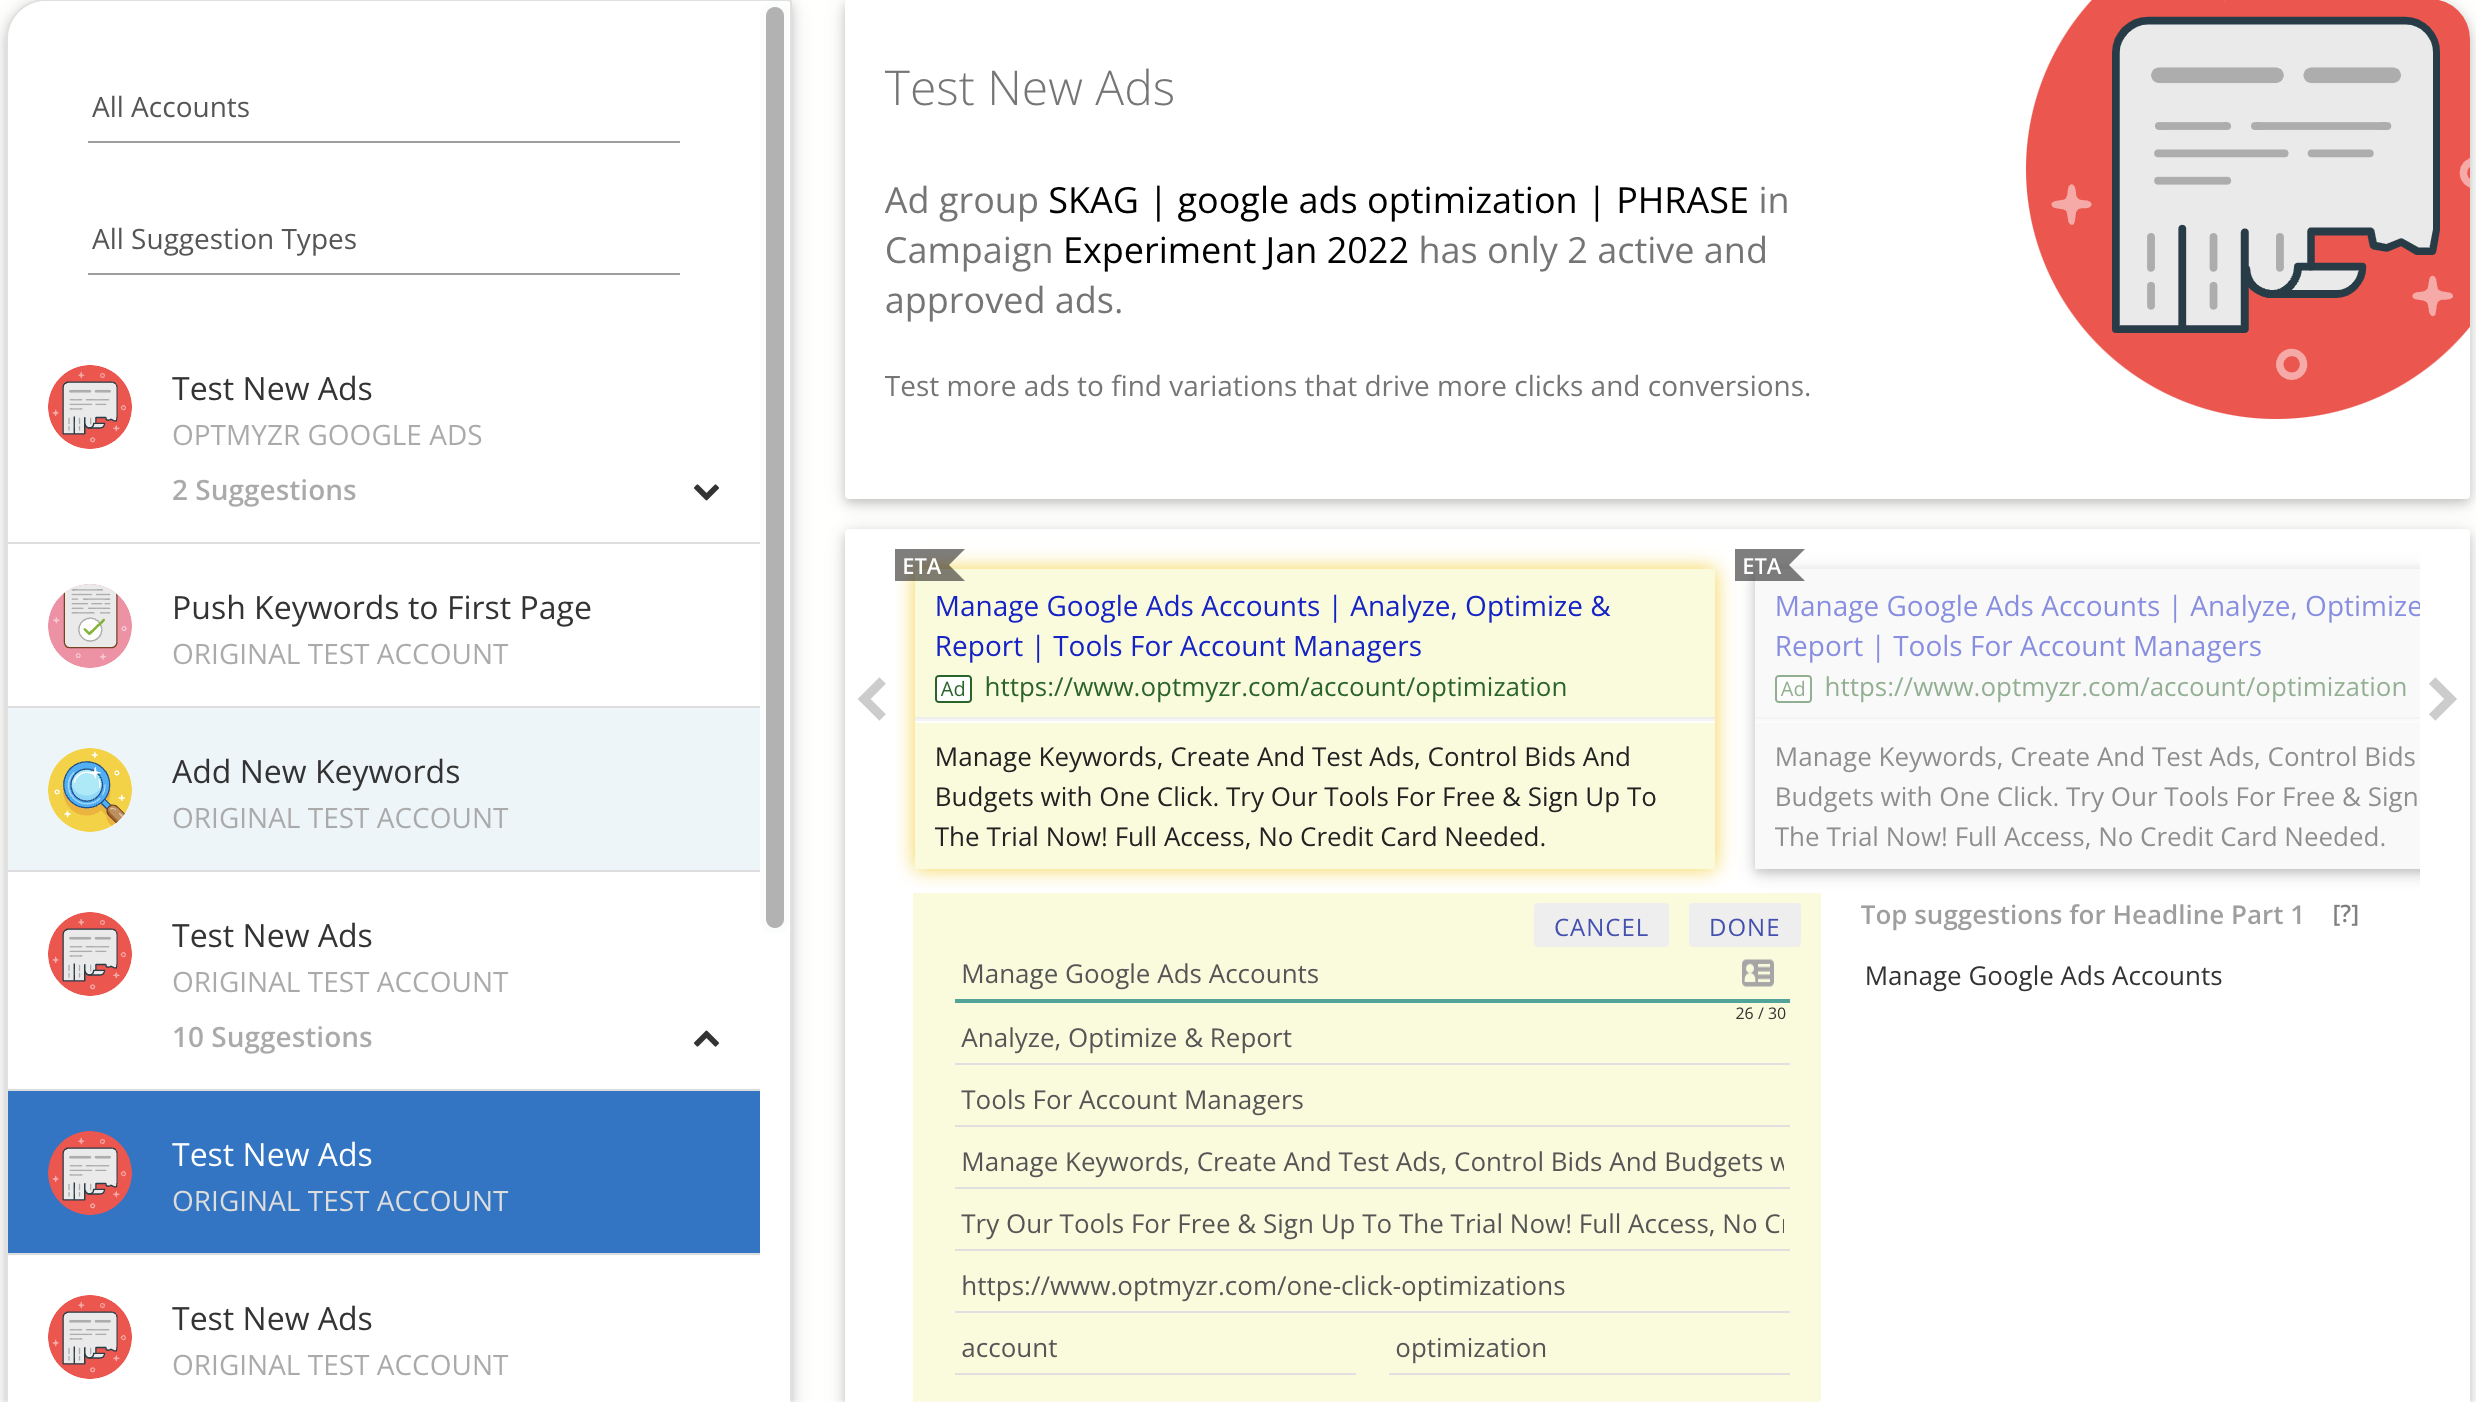This screenshot has height=1402, width=2476.
Task: Click the first ad's blue headline text
Action: [1273, 626]
